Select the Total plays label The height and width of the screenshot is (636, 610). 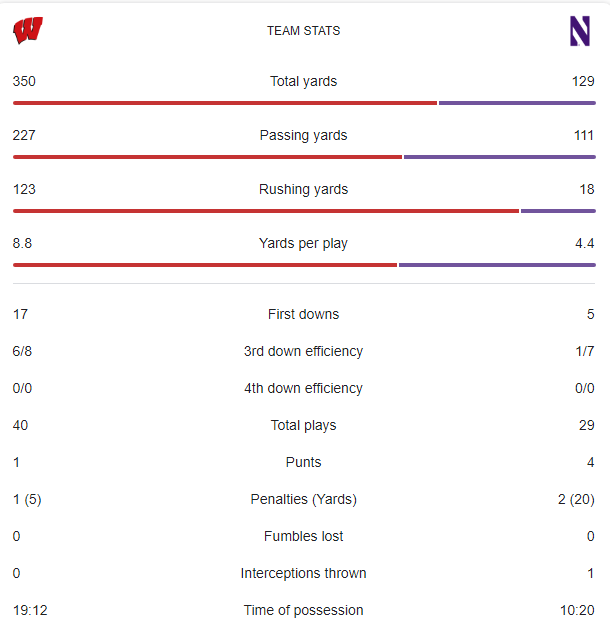303,425
